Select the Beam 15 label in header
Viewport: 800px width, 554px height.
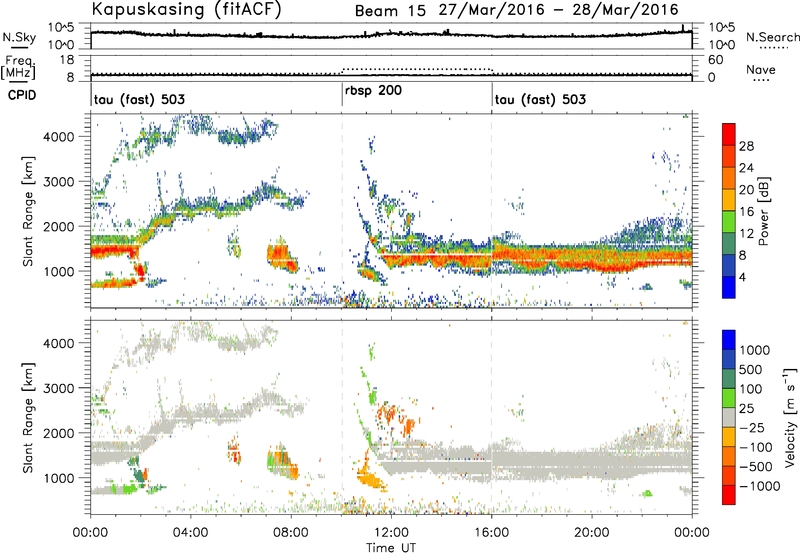pyautogui.click(x=390, y=11)
